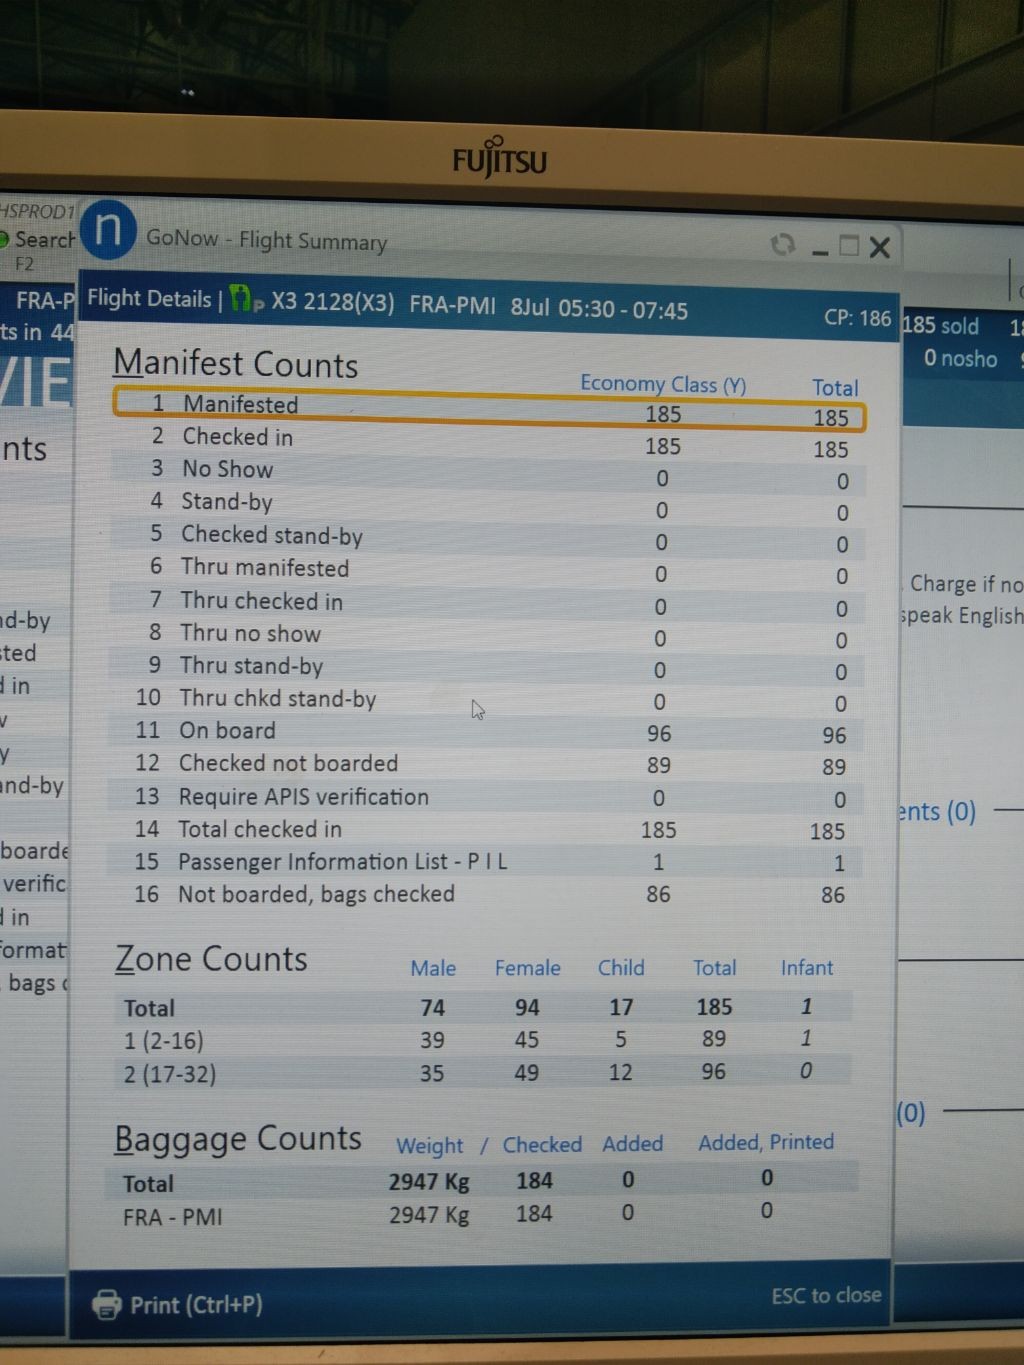Image resolution: width=1024 pixels, height=1365 pixels.
Task: Click the Flight Details header label
Action: tap(148, 298)
